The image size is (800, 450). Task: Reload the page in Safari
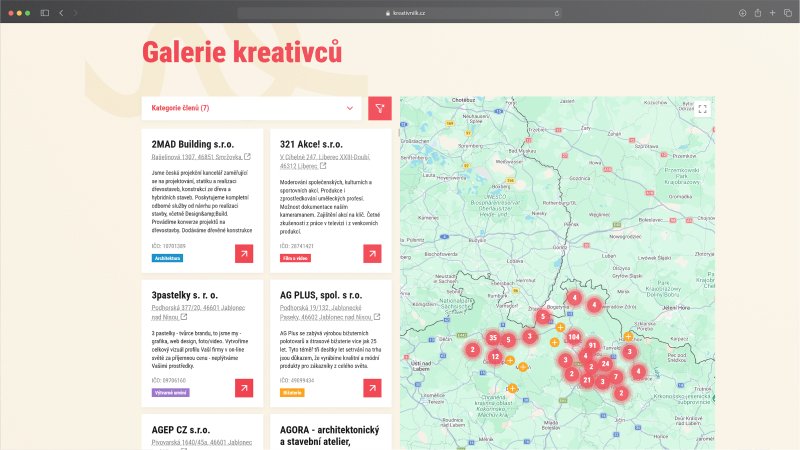point(557,13)
